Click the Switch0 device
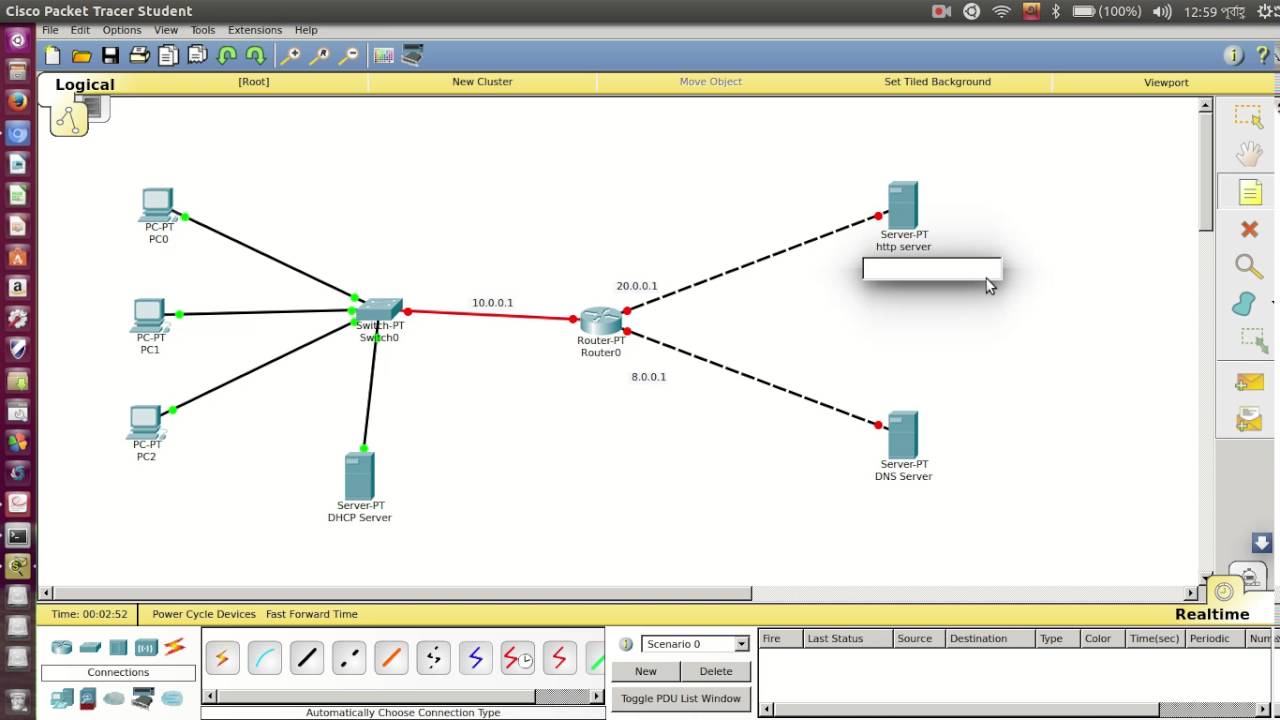The image size is (1280, 720). tap(380, 310)
